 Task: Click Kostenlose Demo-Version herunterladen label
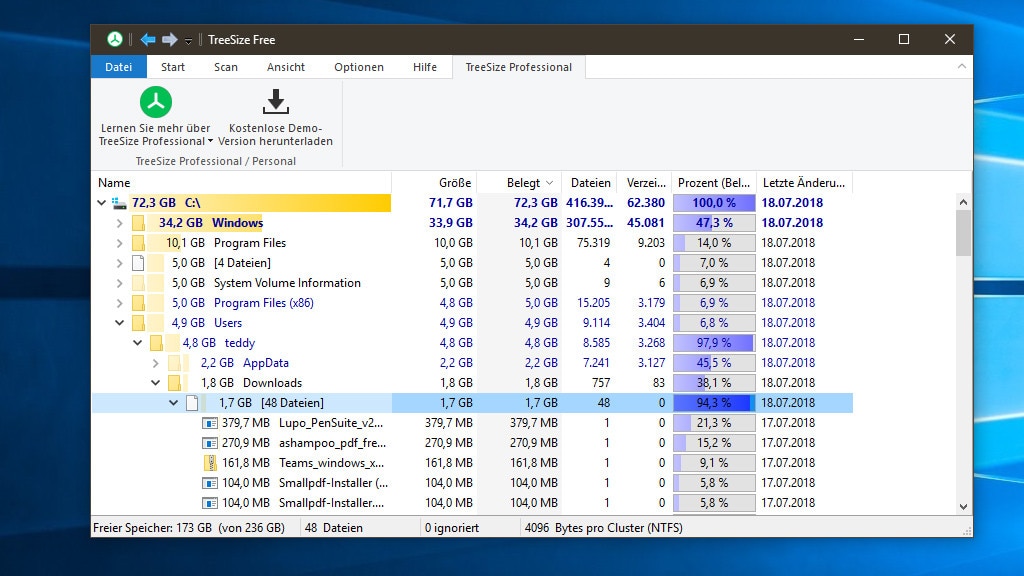point(275,135)
